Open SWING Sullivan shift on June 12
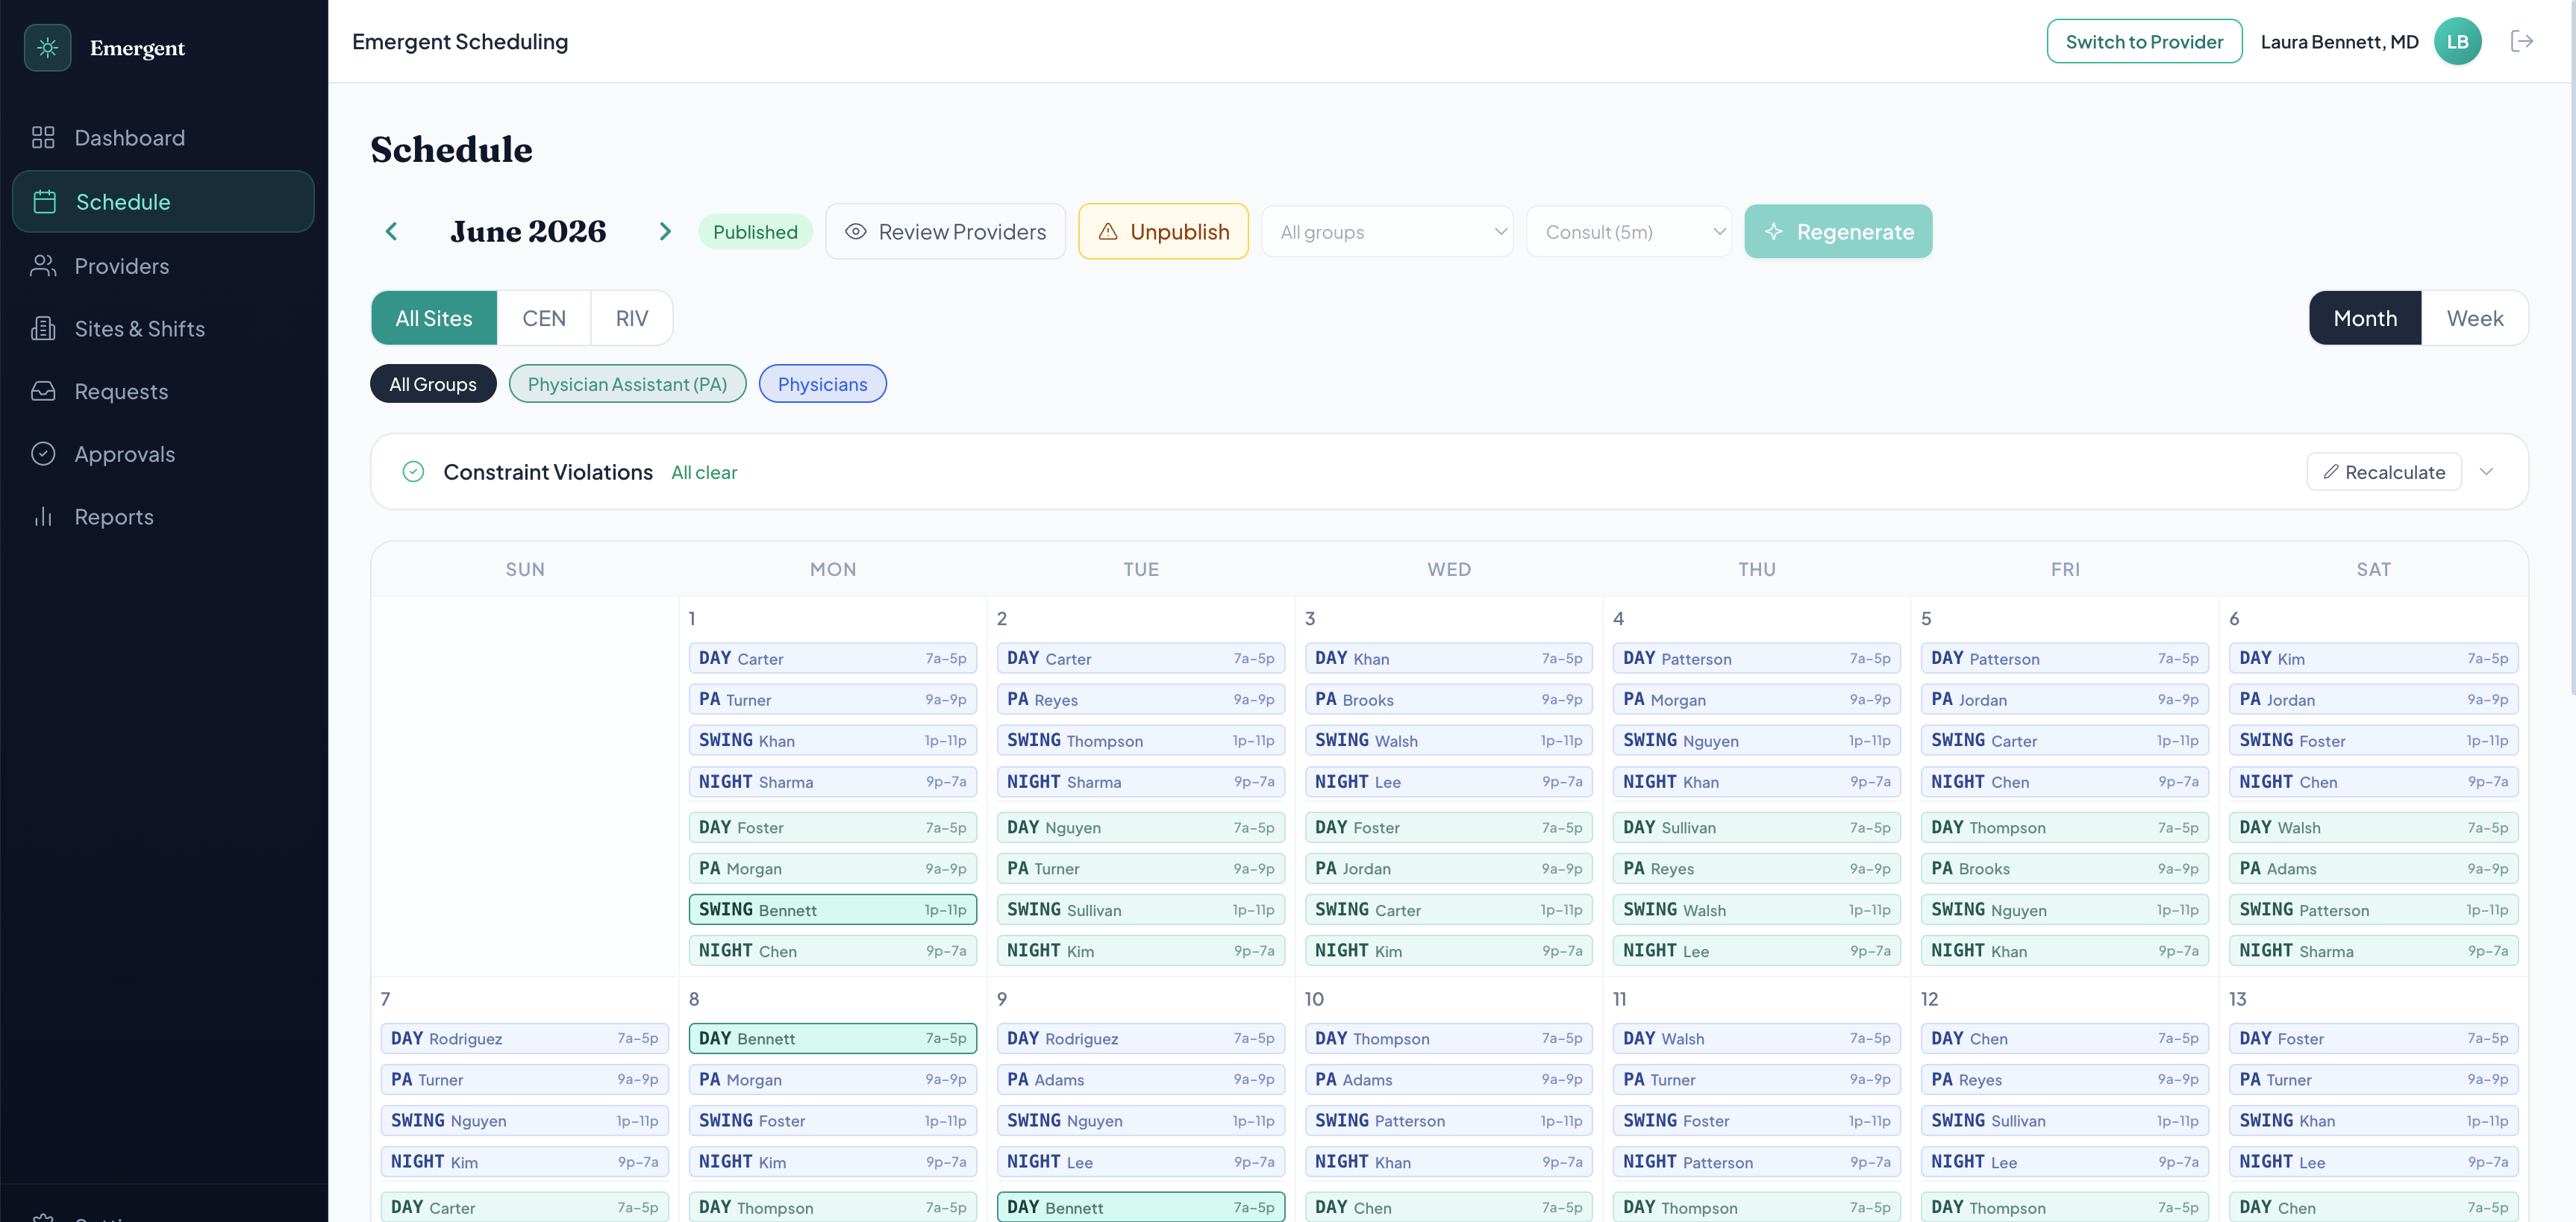 tap(2064, 1120)
